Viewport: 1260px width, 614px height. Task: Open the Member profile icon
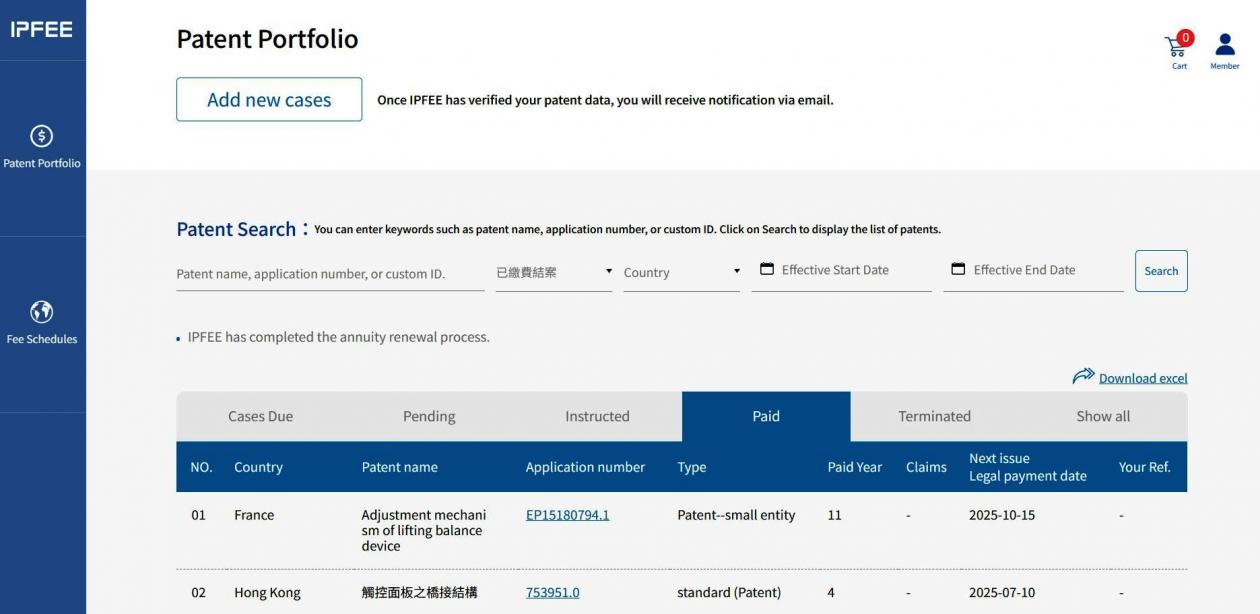click(1224, 45)
